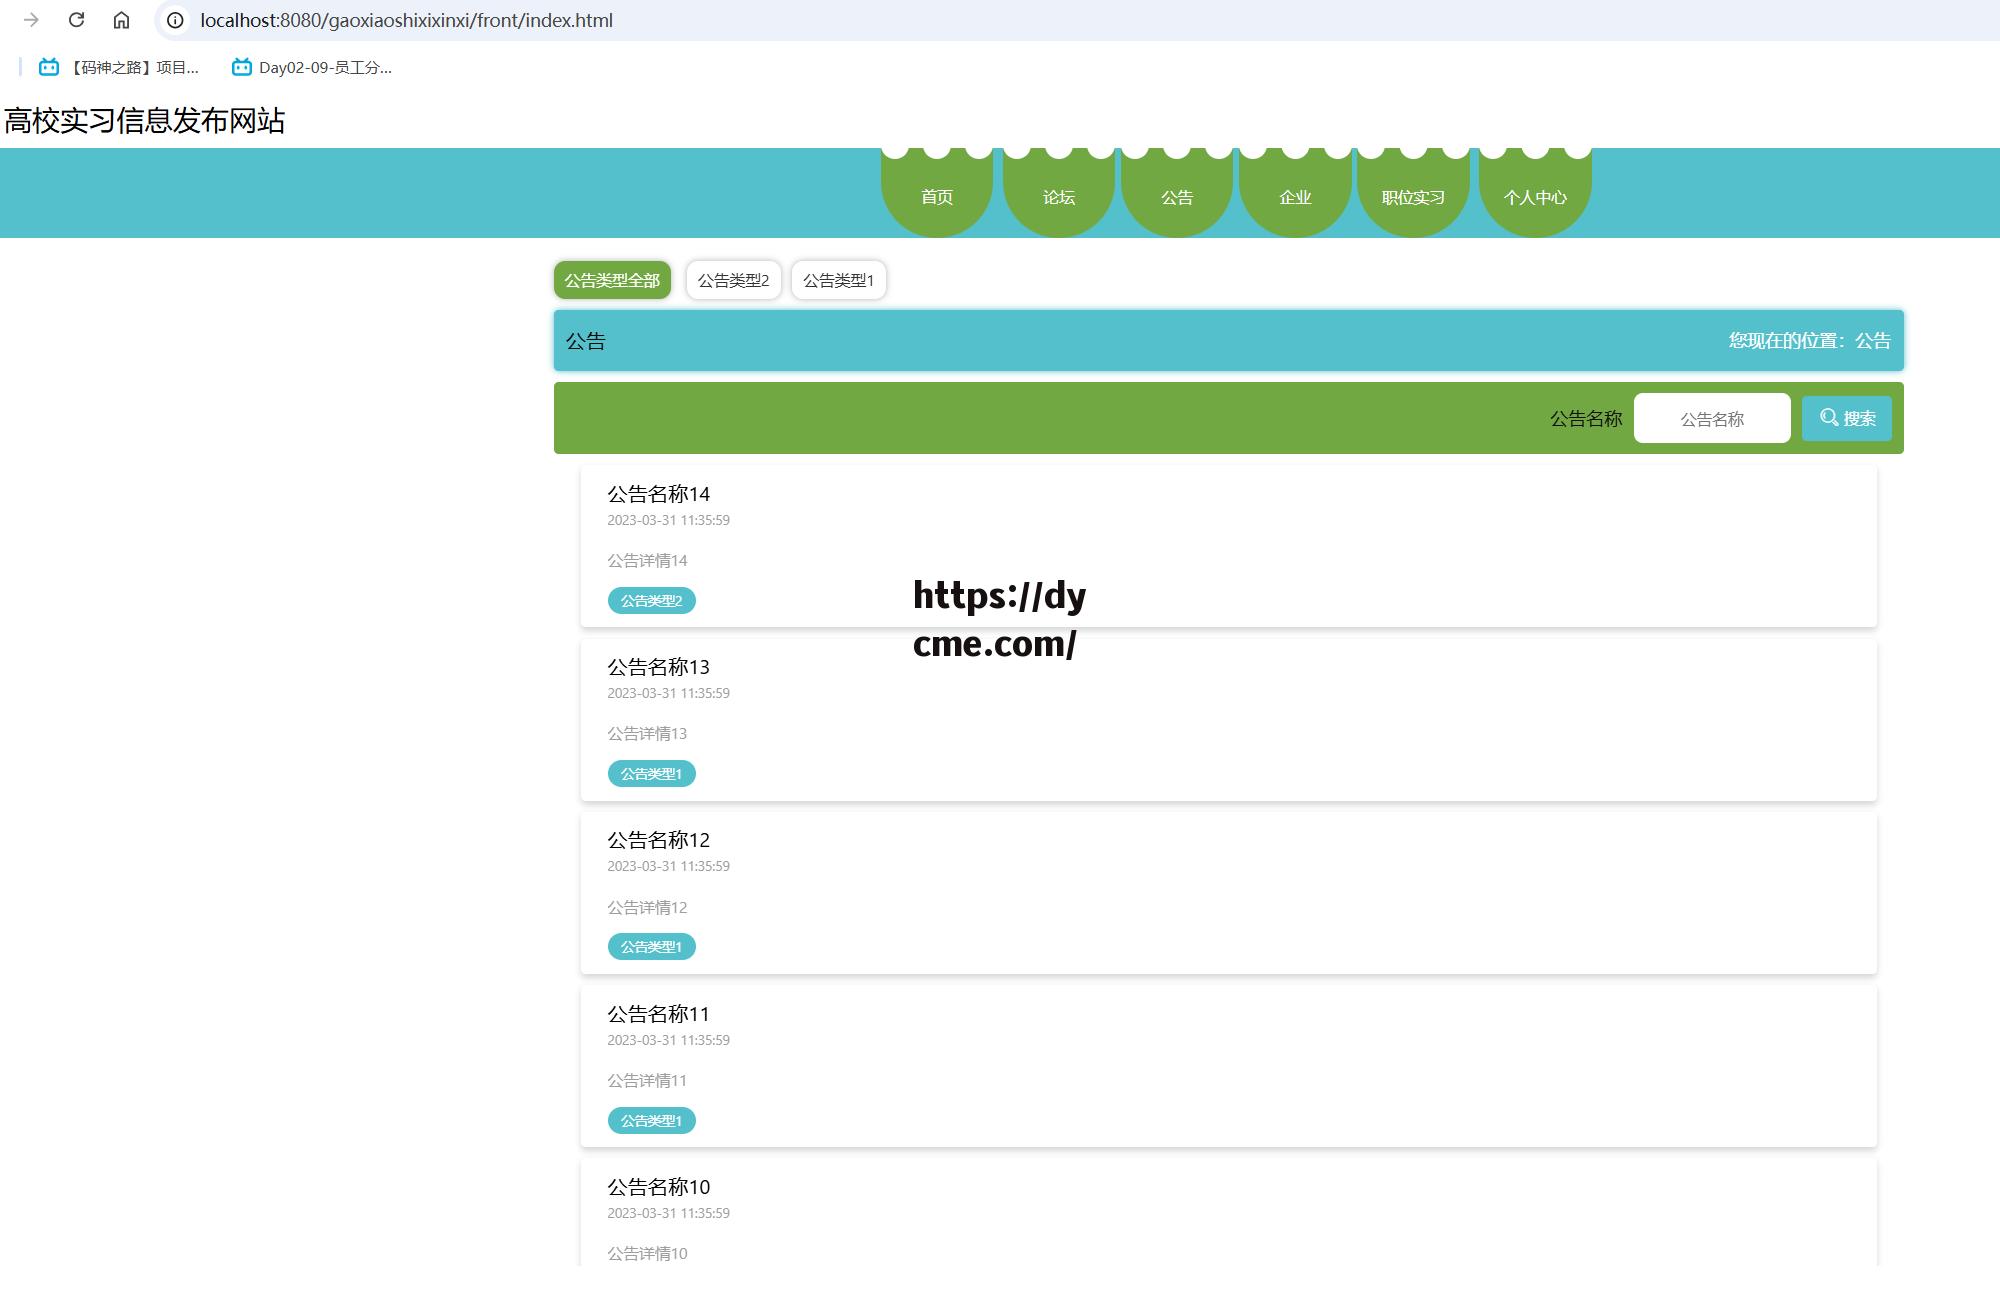Click the browser home icon
Viewport: 2000px width, 1296px height.
tap(121, 20)
